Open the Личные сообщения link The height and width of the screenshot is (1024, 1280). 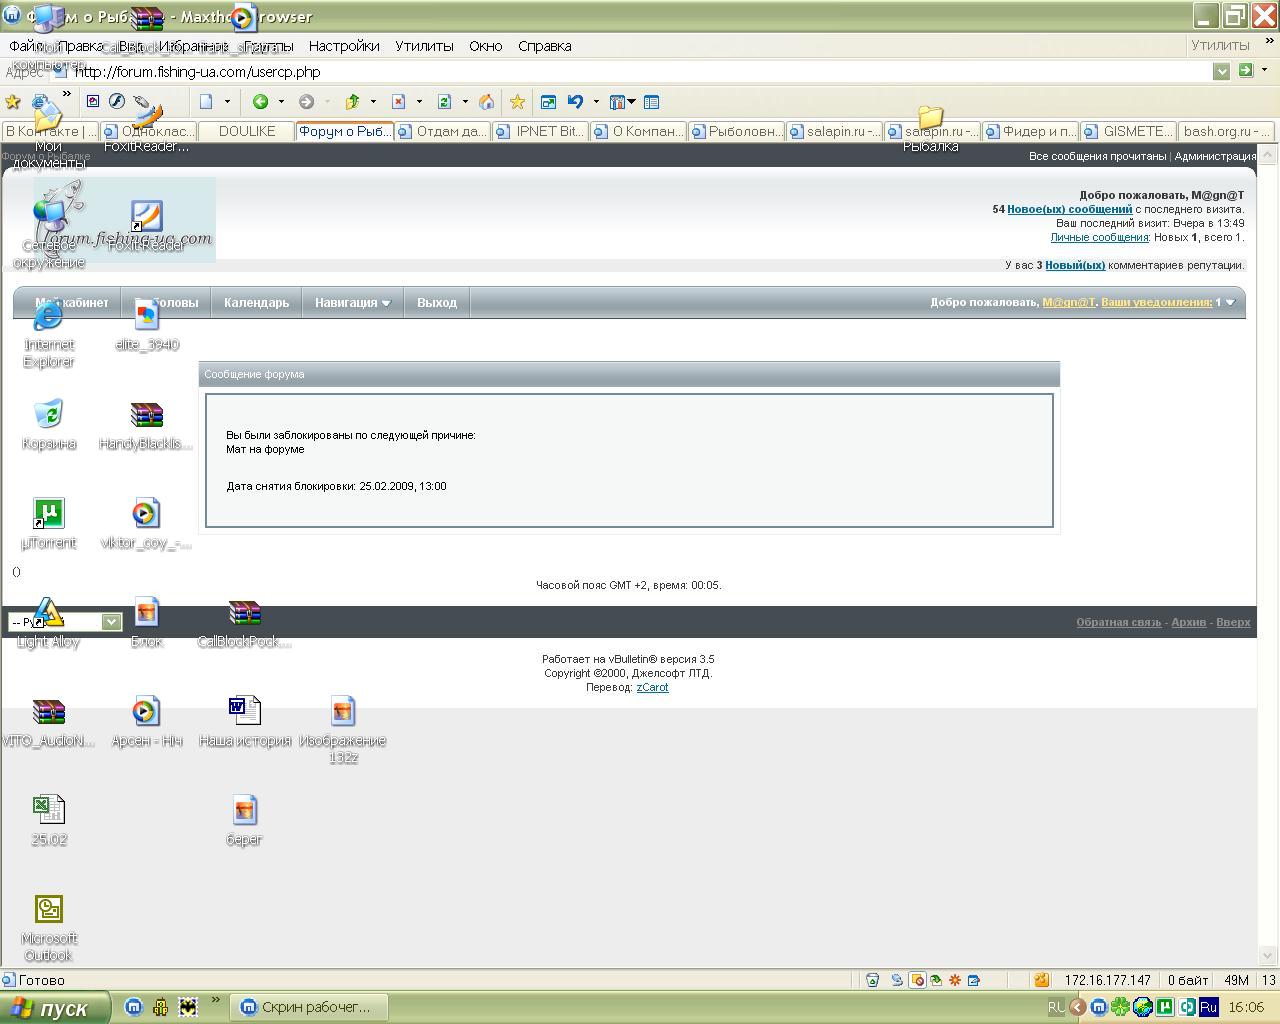1099,237
